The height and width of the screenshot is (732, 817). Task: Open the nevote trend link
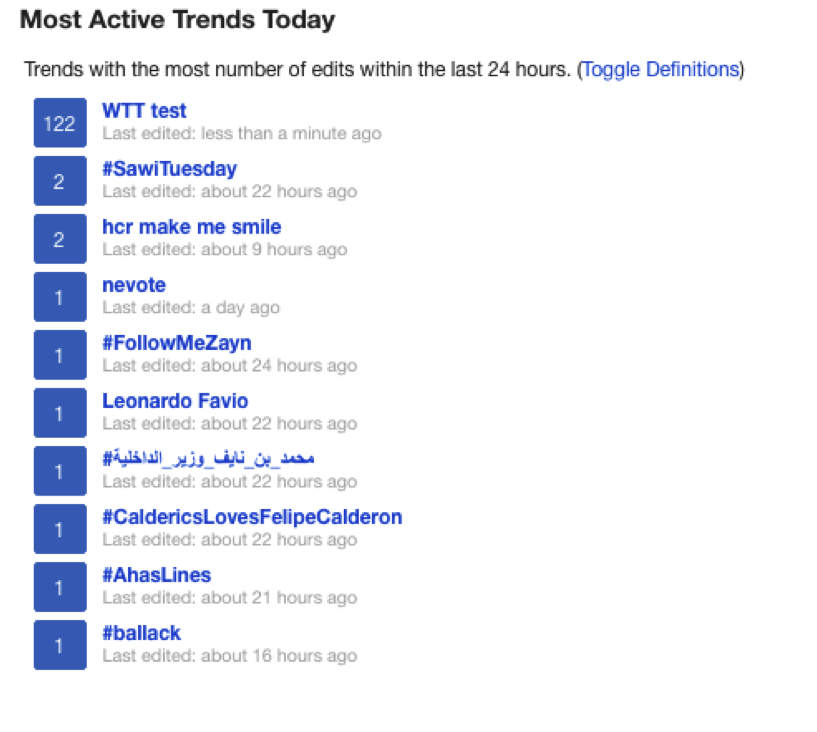tap(133, 285)
